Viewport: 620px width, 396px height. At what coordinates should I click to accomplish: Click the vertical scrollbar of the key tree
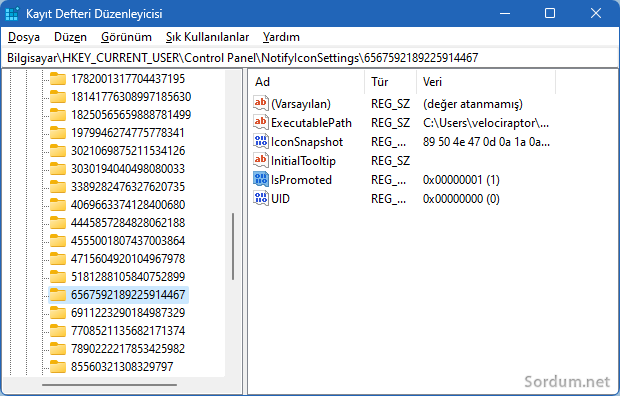(x=233, y=246)
